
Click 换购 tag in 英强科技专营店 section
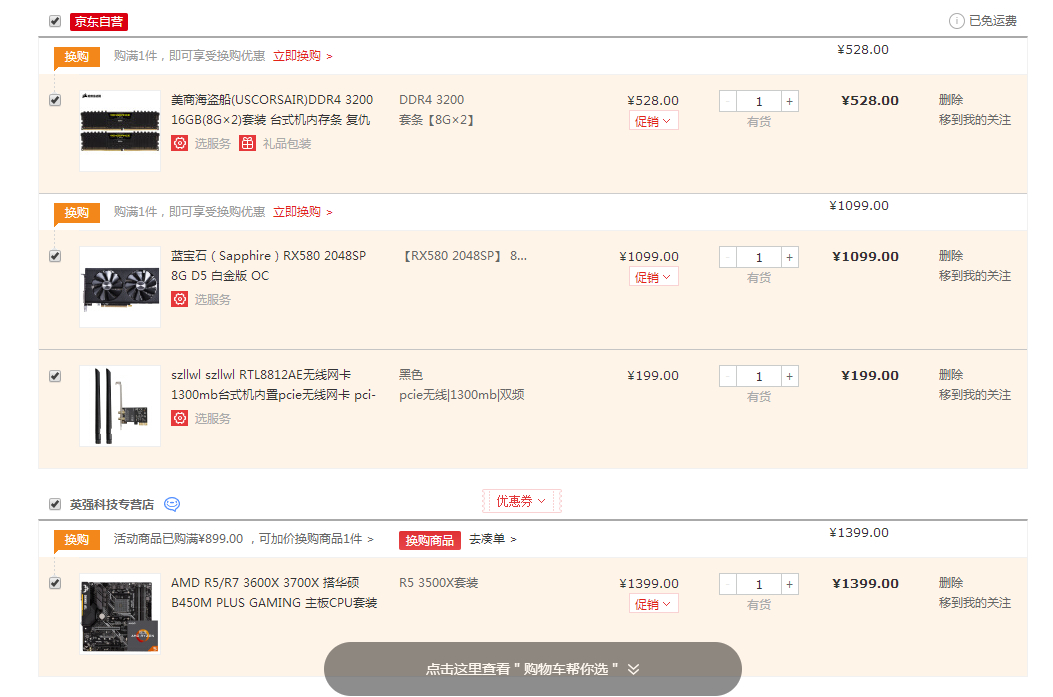click(x=77, y=539)
